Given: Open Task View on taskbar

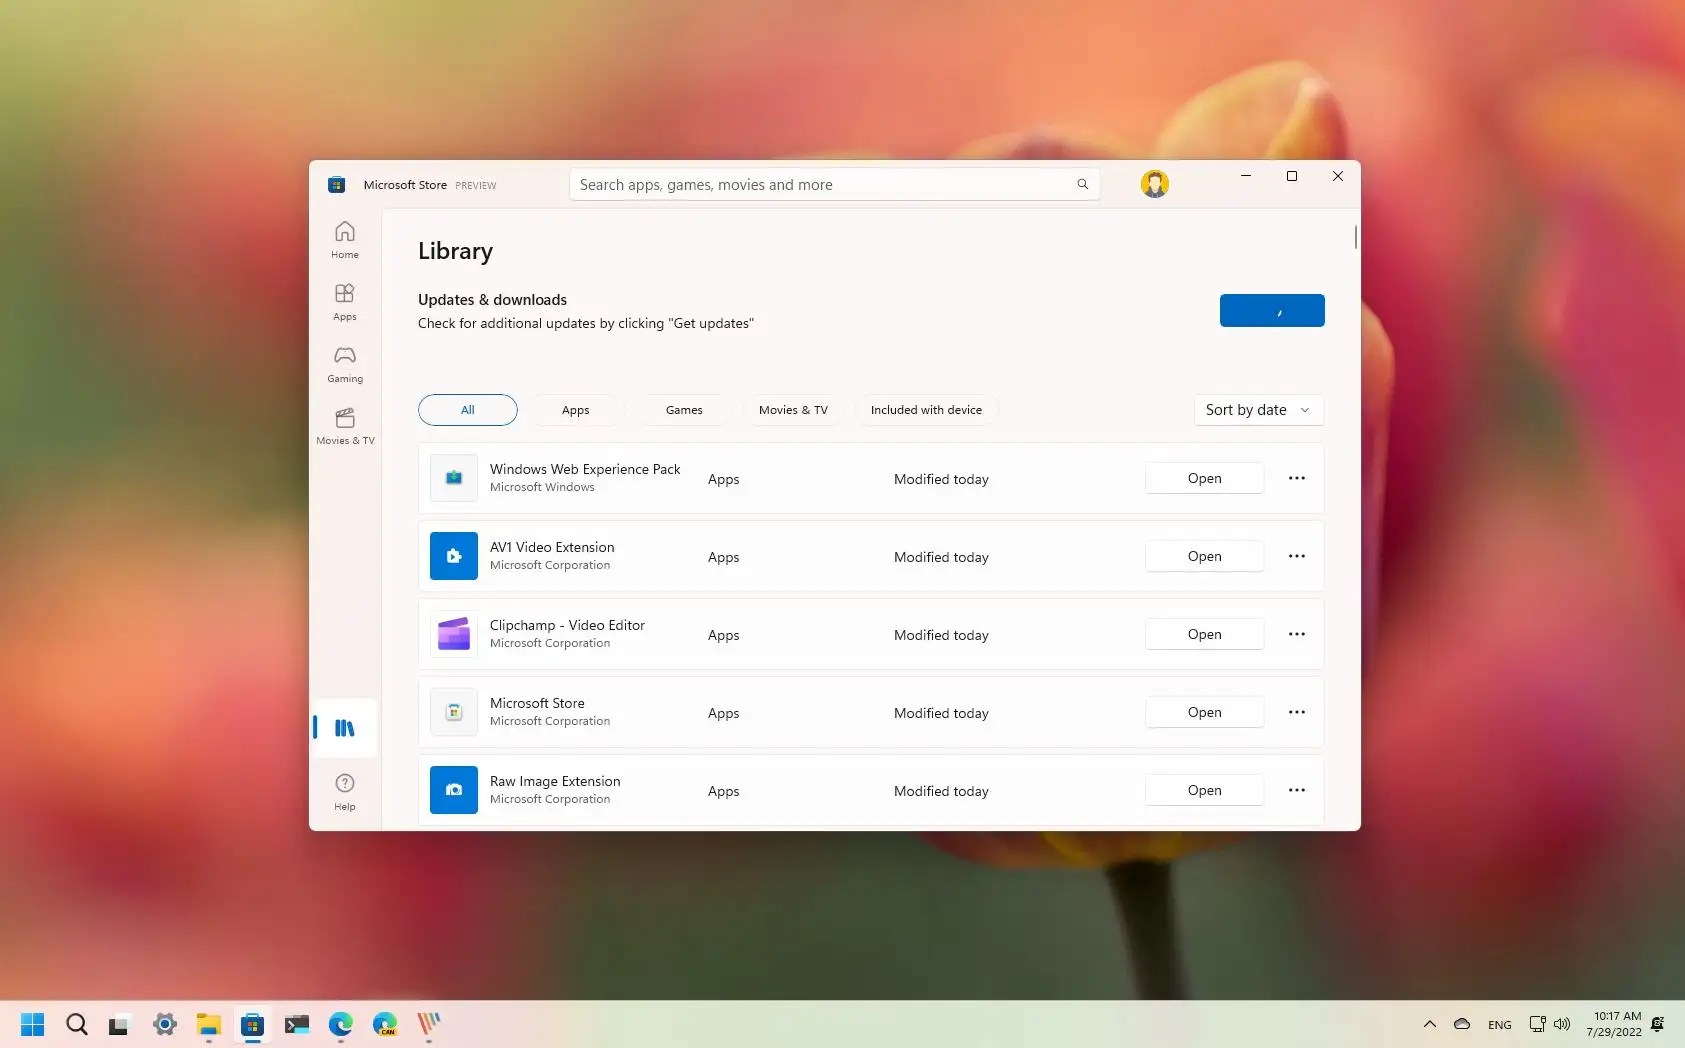Looking at the screenshot, I should pos(120,1024).
